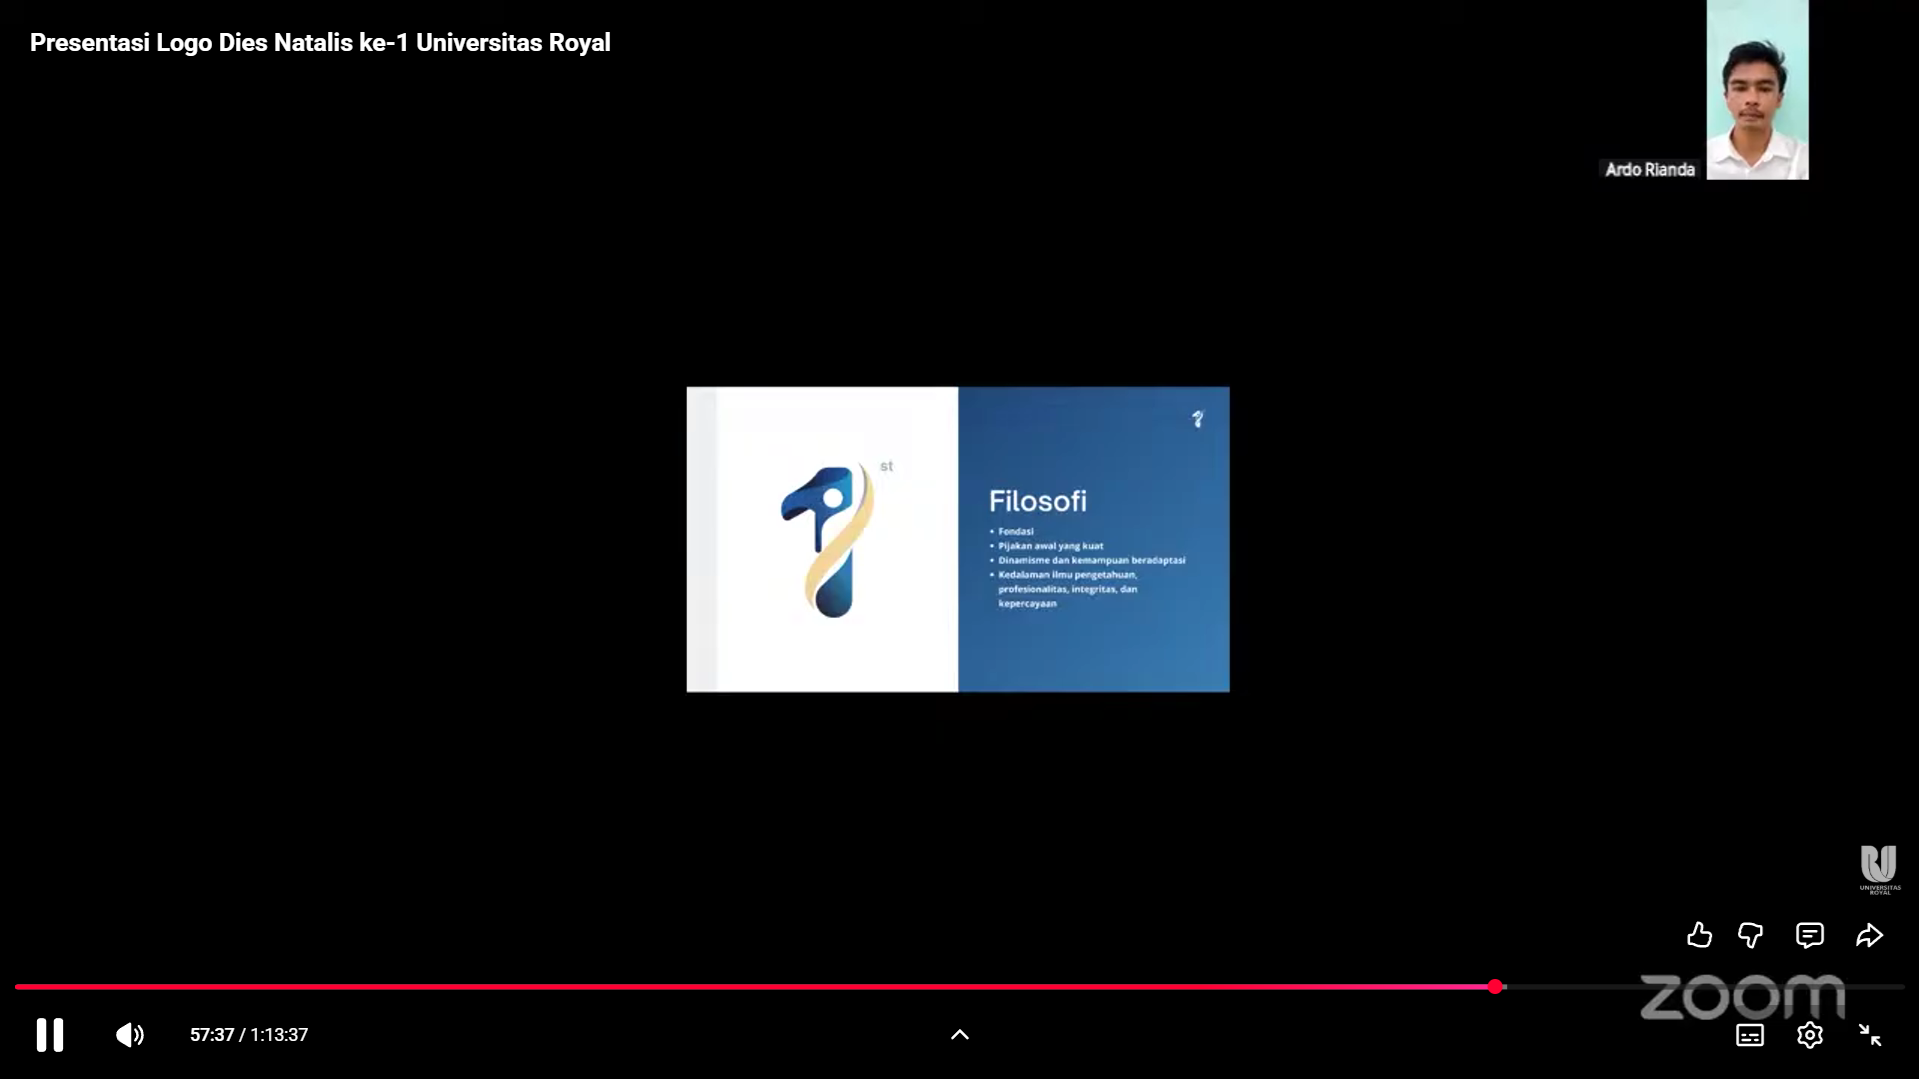This screenshot has height=1079, width=1919.
Task: Click the 'Ardo Rianda' name label
Action: coord(1649,170)
